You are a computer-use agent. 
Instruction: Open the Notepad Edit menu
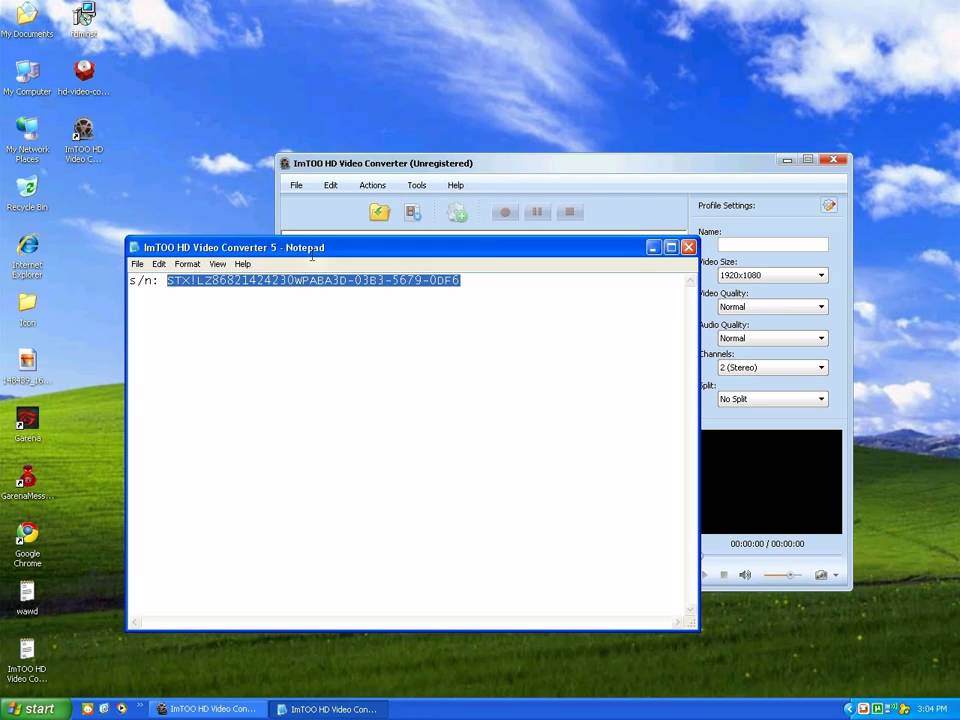click(159, 264)
